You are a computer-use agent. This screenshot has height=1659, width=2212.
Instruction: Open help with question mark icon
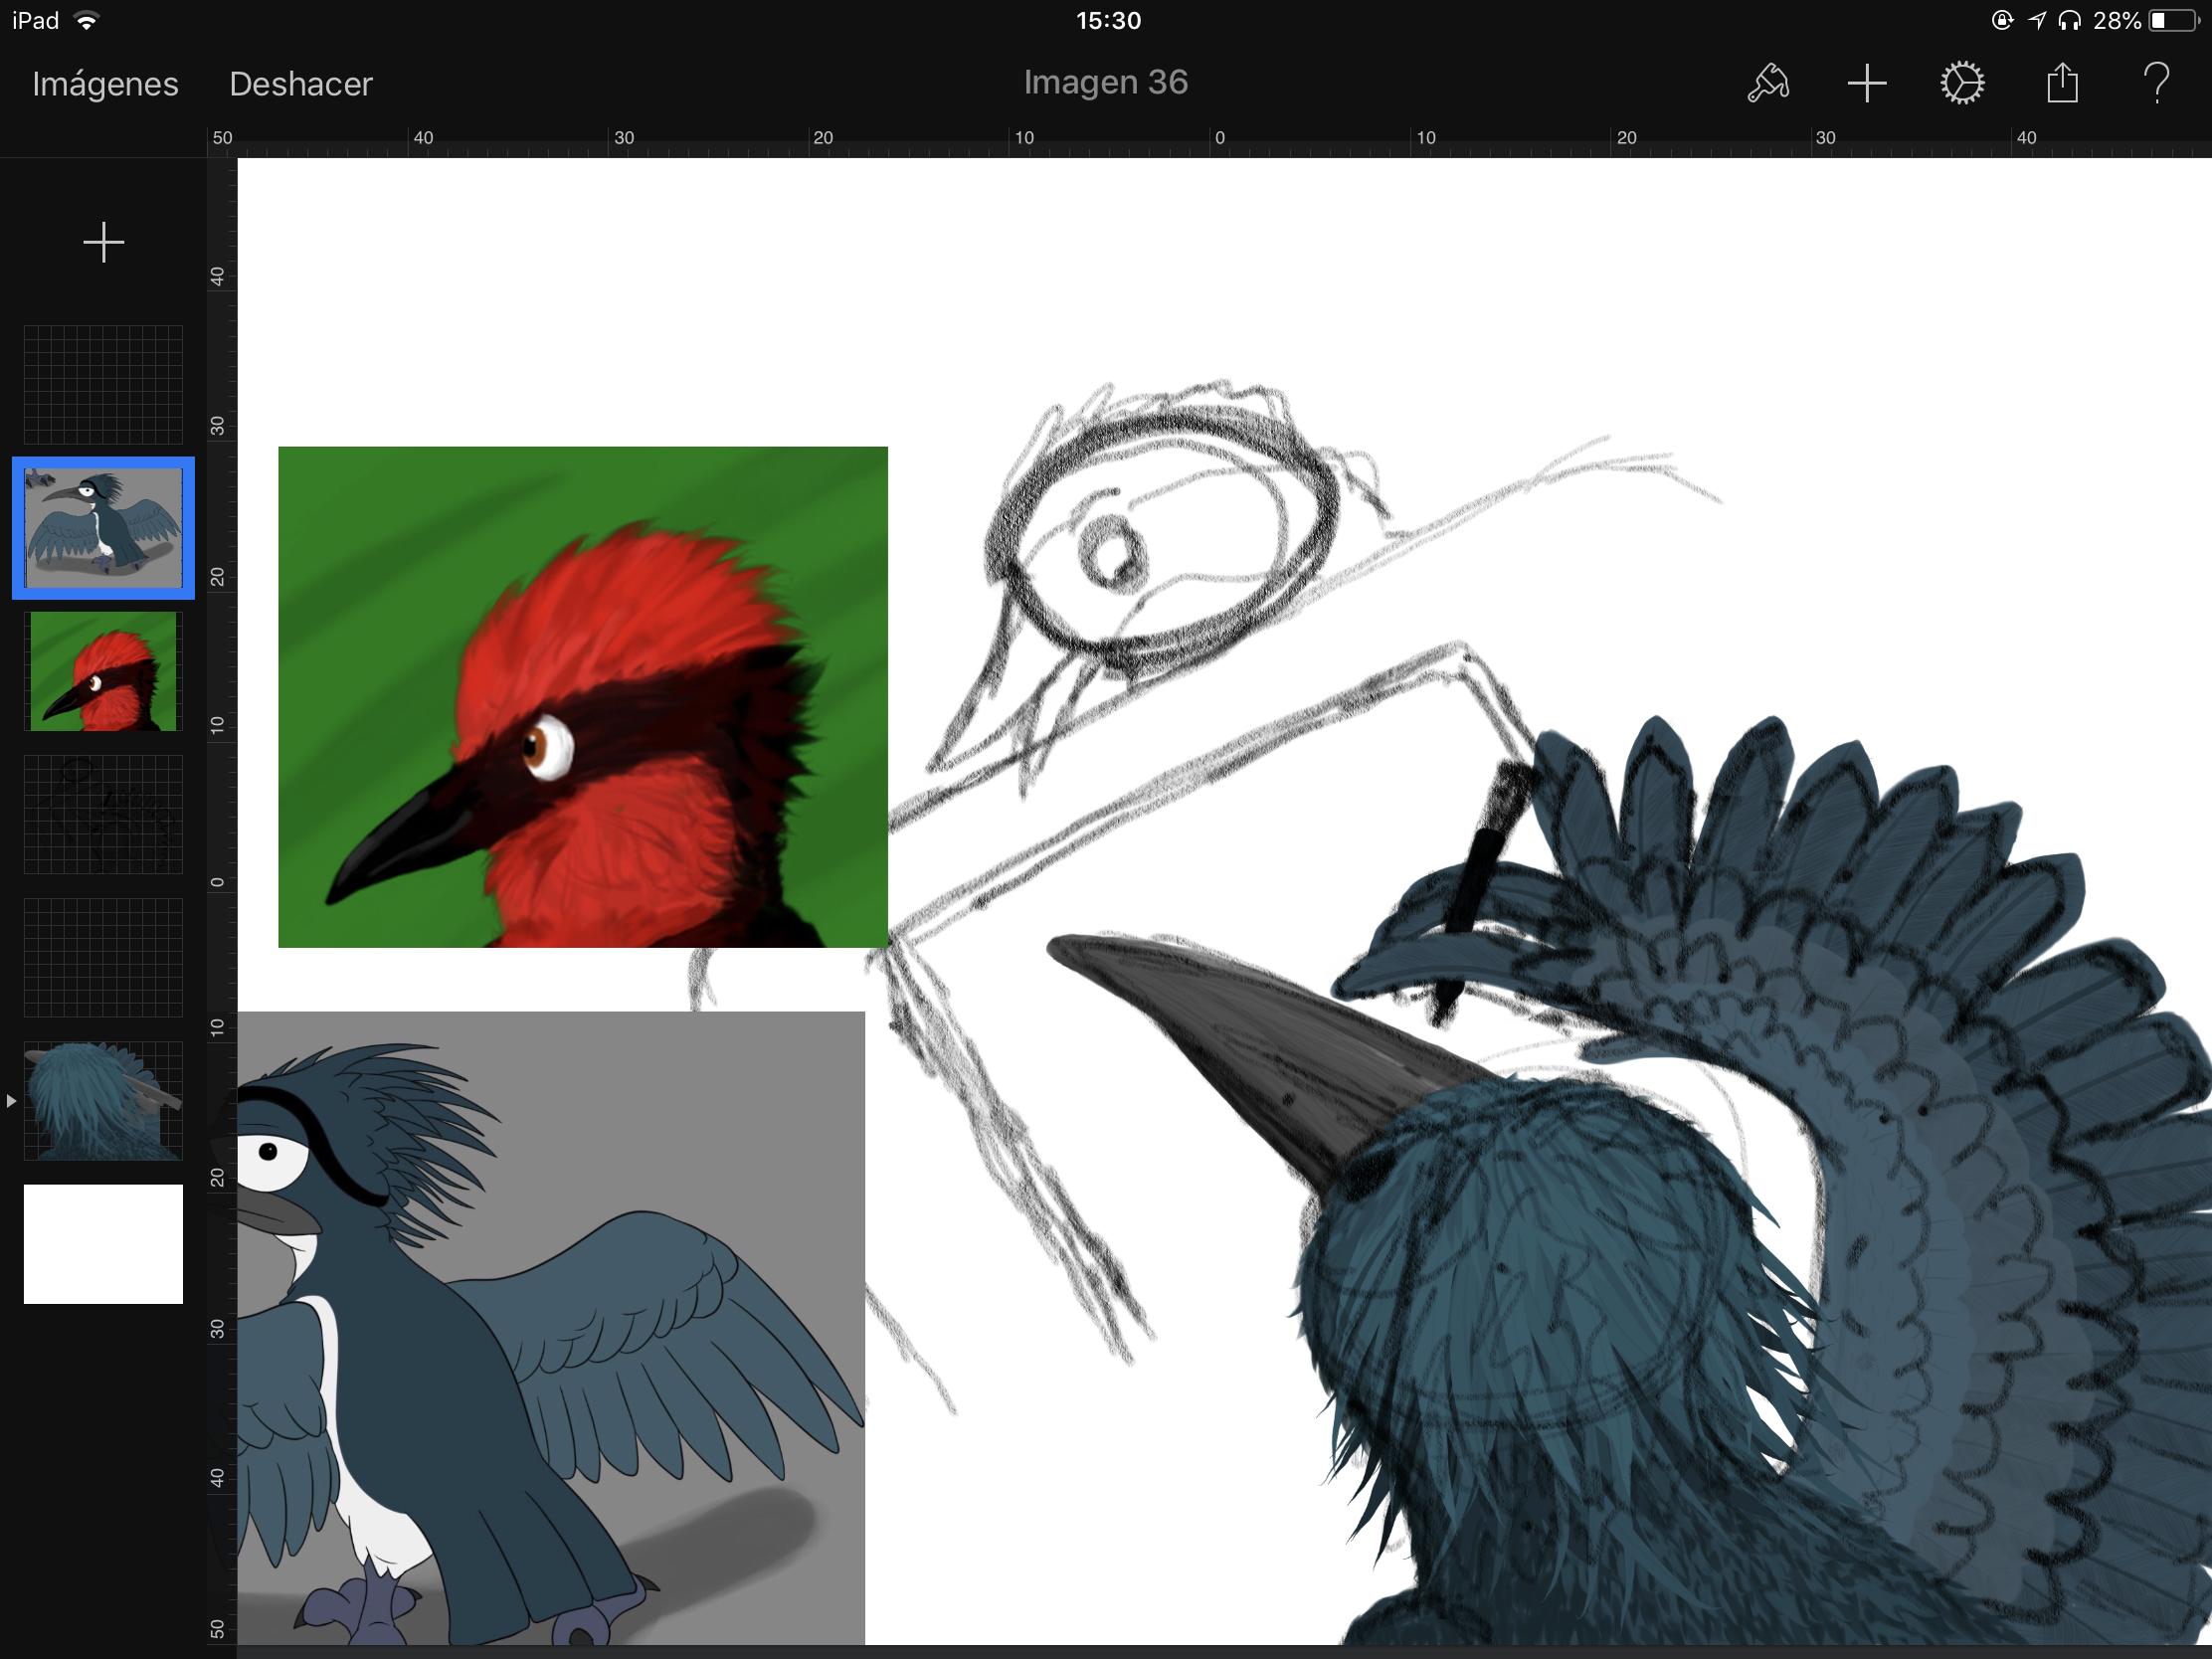click(2156, 84)
